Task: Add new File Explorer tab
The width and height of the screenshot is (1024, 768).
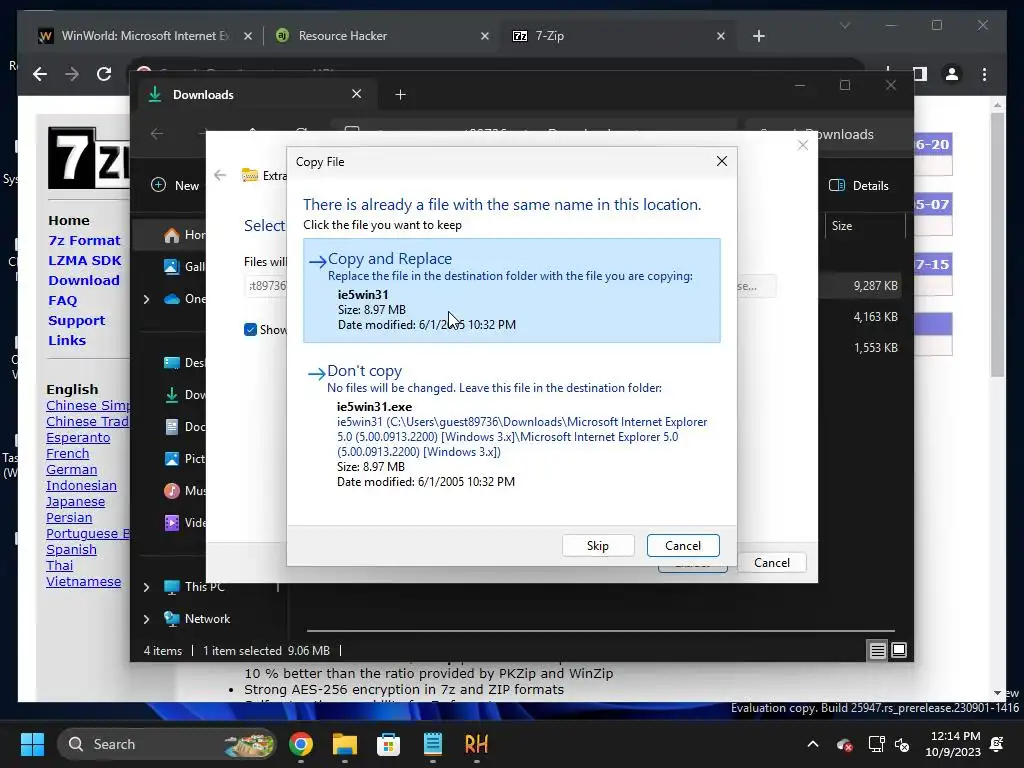Action: (x=400, y=95)
